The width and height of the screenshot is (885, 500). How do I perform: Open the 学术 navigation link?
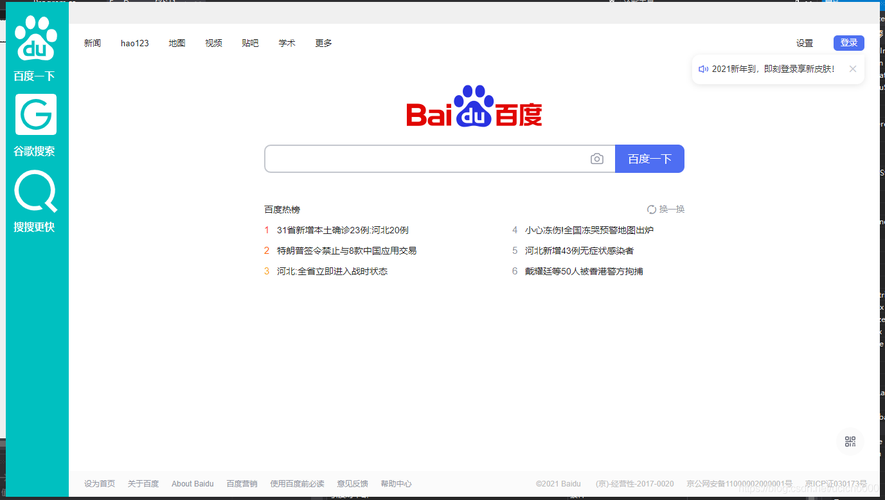tap(287, 43)
